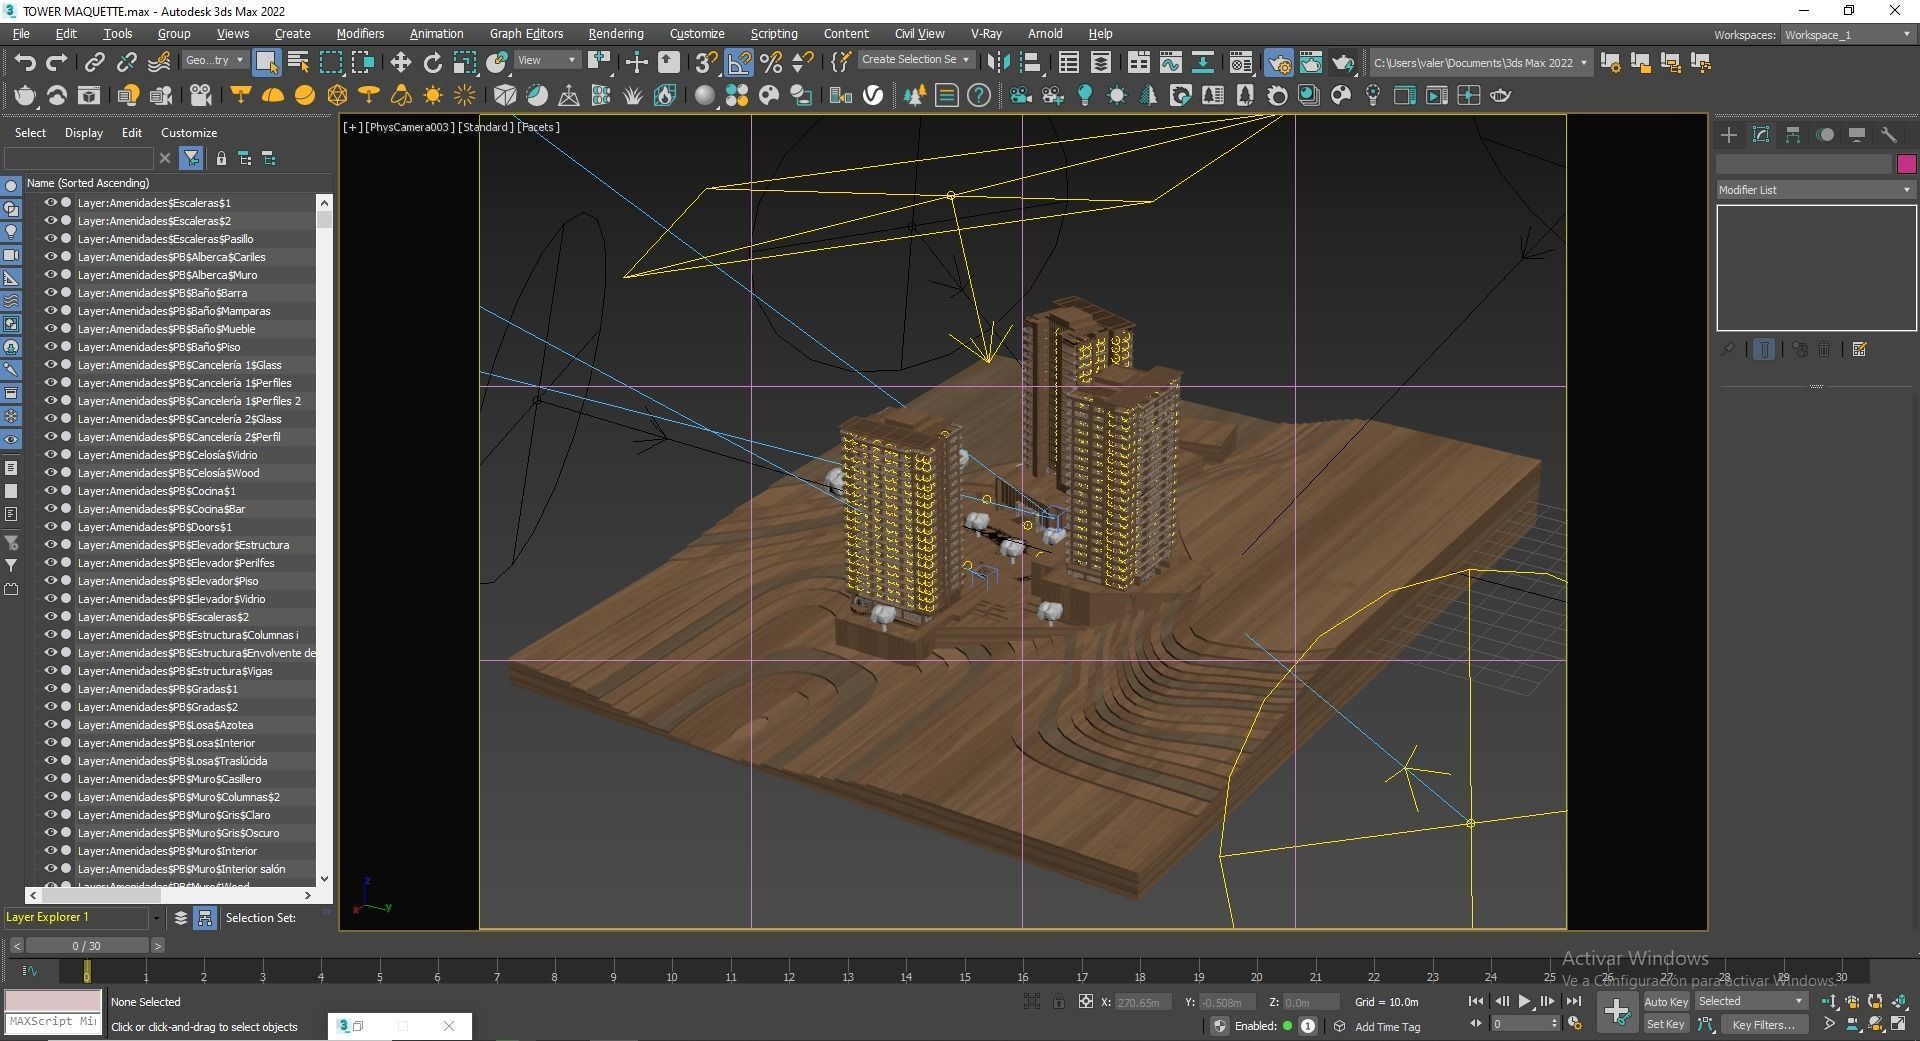Open the Key Filters dialog
The width and height of the screenshot is (1920, 1041).
(x=1763, y=1025)
